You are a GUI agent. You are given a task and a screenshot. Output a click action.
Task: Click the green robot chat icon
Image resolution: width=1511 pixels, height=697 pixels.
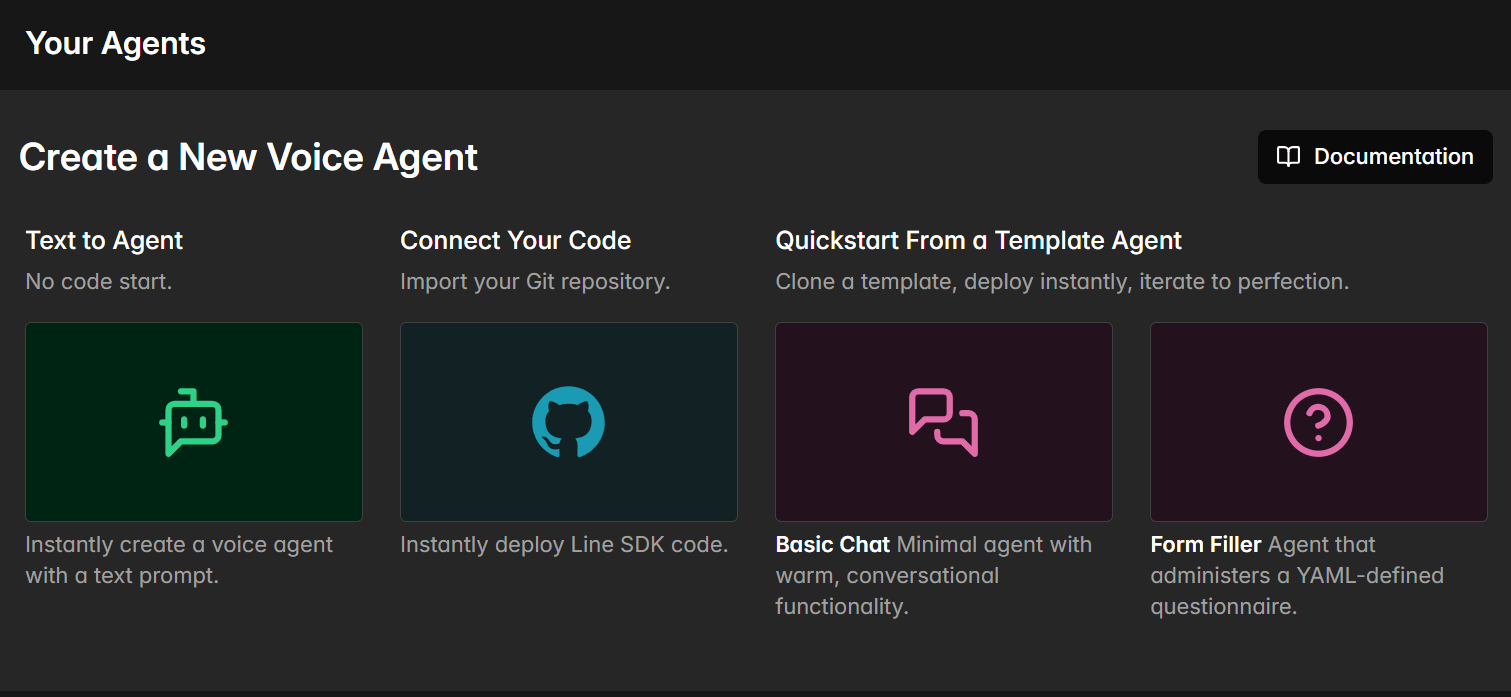(194, 422)
